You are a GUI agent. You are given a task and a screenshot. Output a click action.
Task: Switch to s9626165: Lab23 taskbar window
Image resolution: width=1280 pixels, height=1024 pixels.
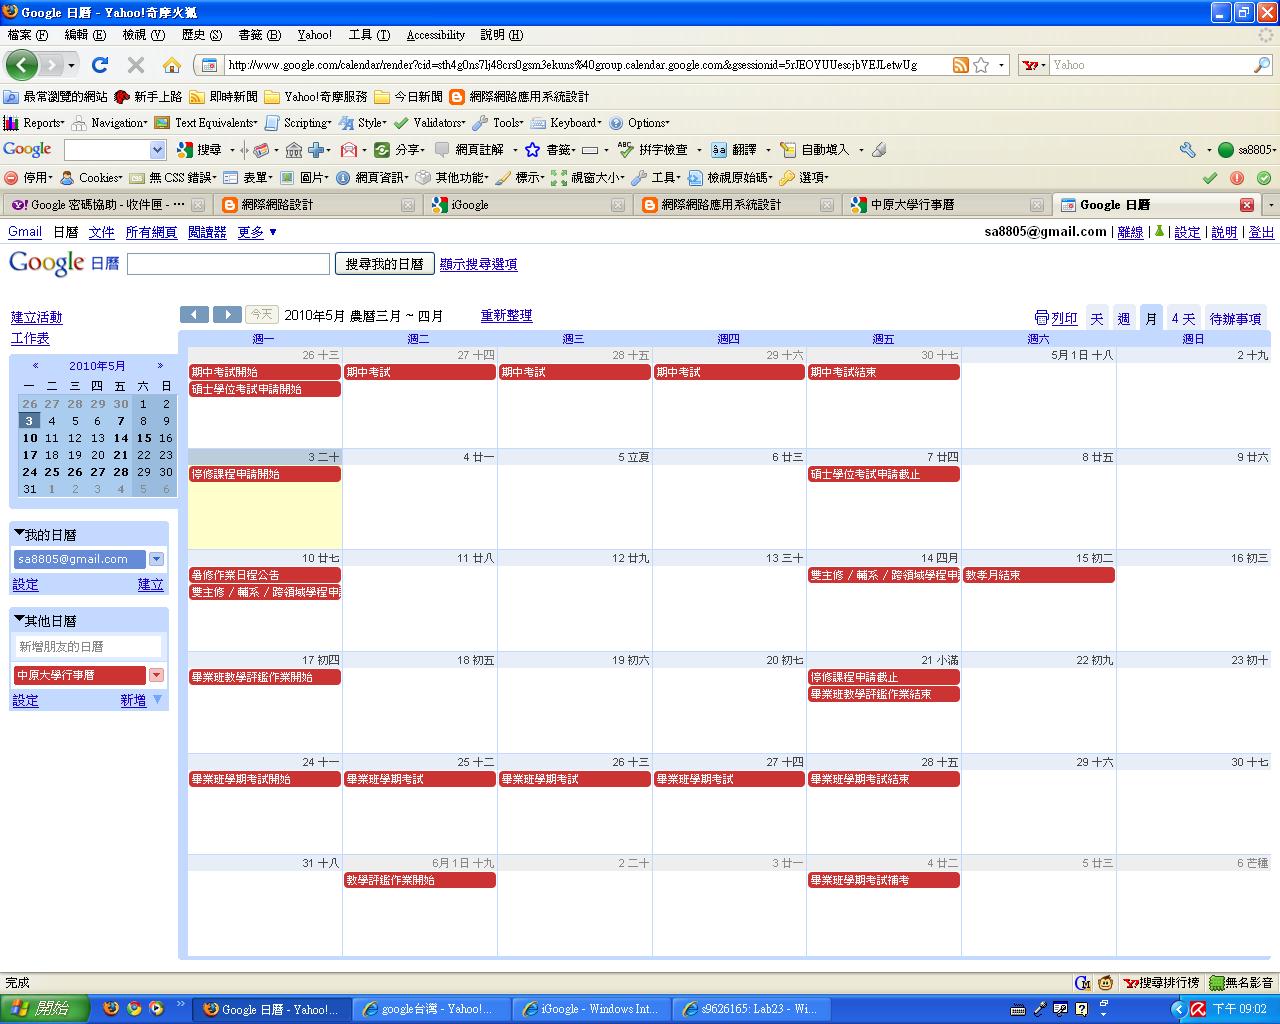[x=751, y=1009]
